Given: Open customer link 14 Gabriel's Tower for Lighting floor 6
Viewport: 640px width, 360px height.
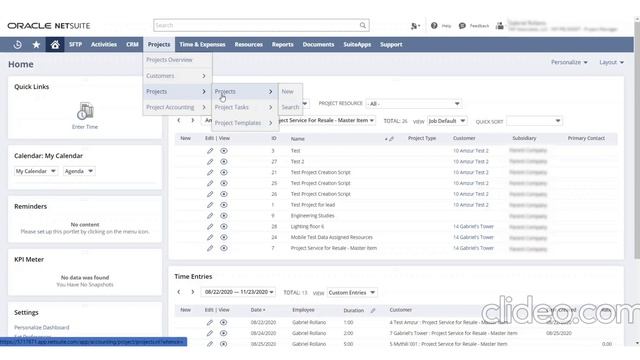Looking at the screenshot, I should [473, 227].
